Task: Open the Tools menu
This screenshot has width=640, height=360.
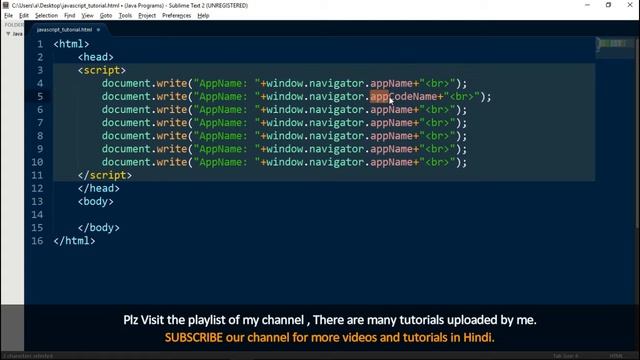Action: tap(125, 16)
